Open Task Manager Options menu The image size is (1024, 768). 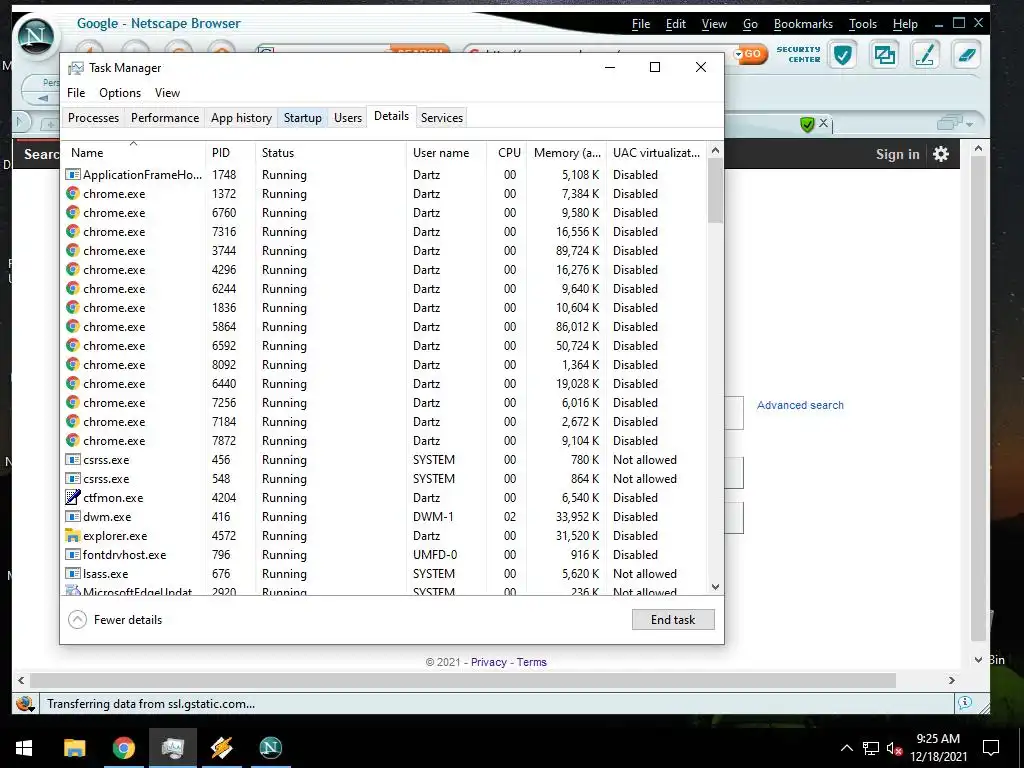point(120,93)
